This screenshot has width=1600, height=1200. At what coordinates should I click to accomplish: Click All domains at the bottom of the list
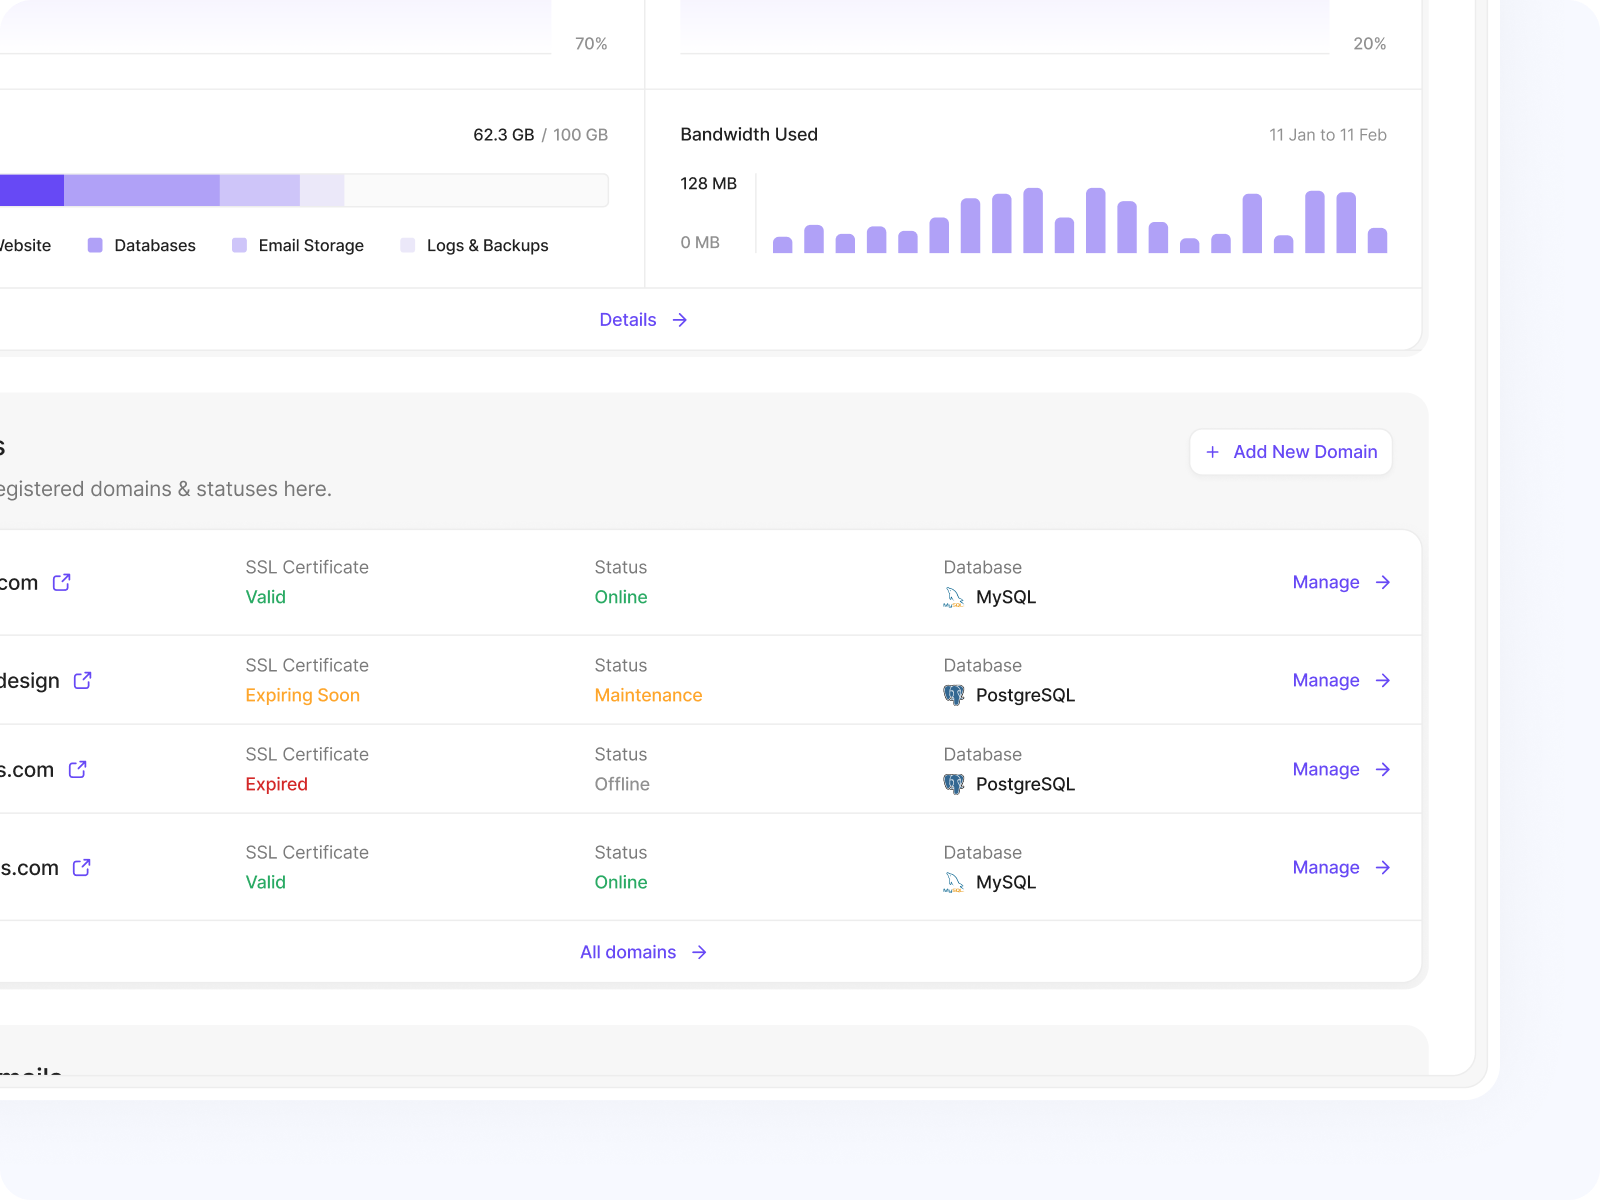tap(628, 952)
